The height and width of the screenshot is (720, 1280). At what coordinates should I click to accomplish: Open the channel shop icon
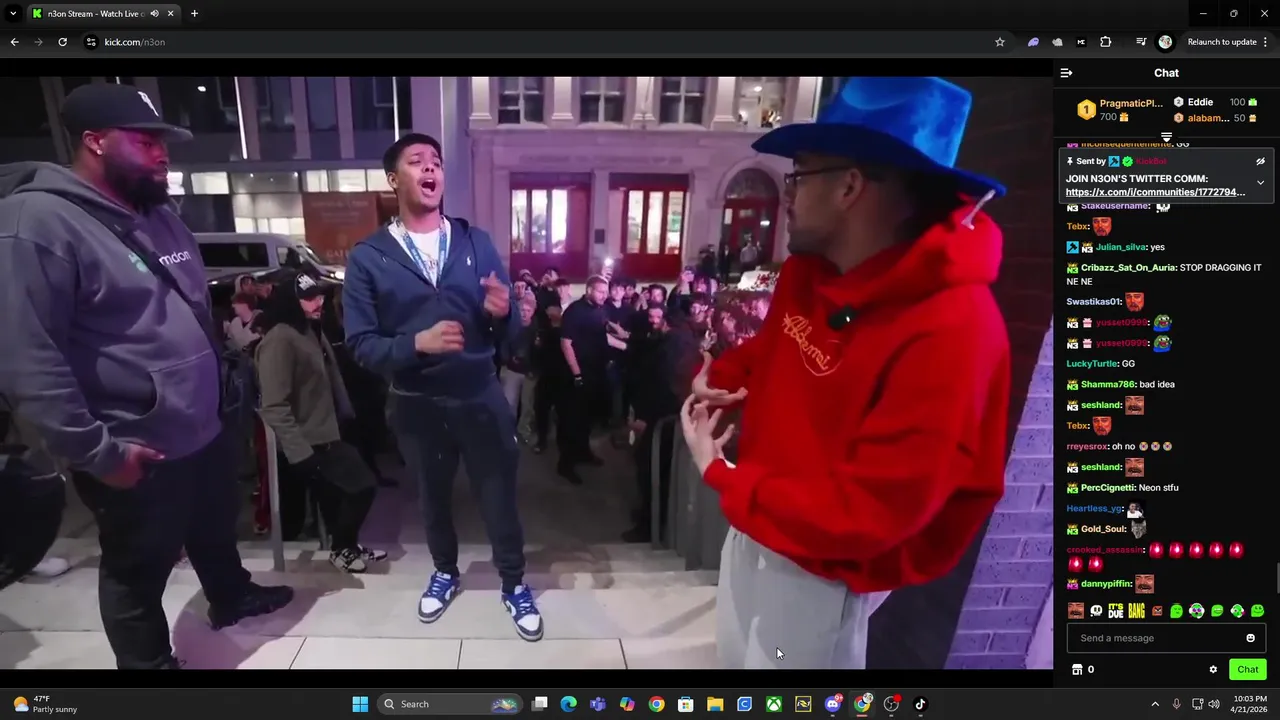coord(1077,669)
